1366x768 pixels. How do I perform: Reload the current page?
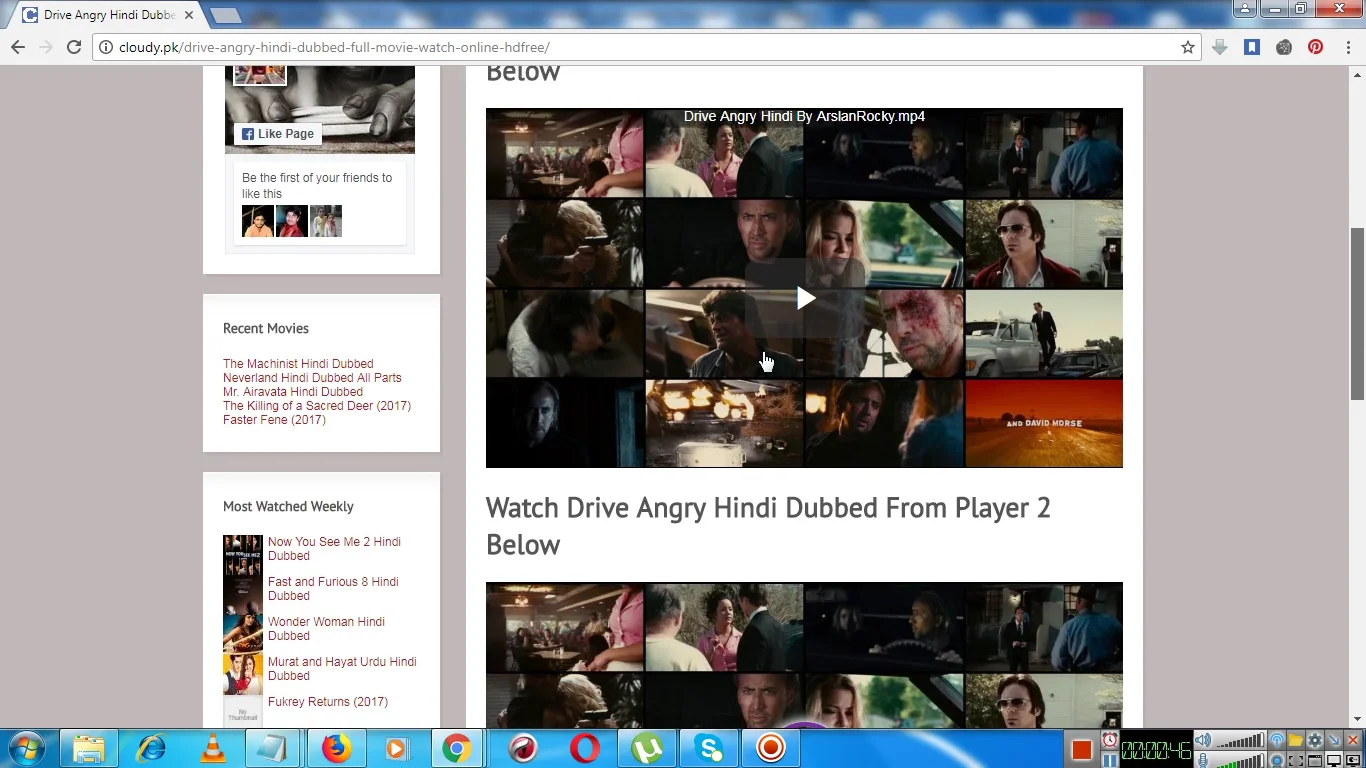[x=74, y=47]
